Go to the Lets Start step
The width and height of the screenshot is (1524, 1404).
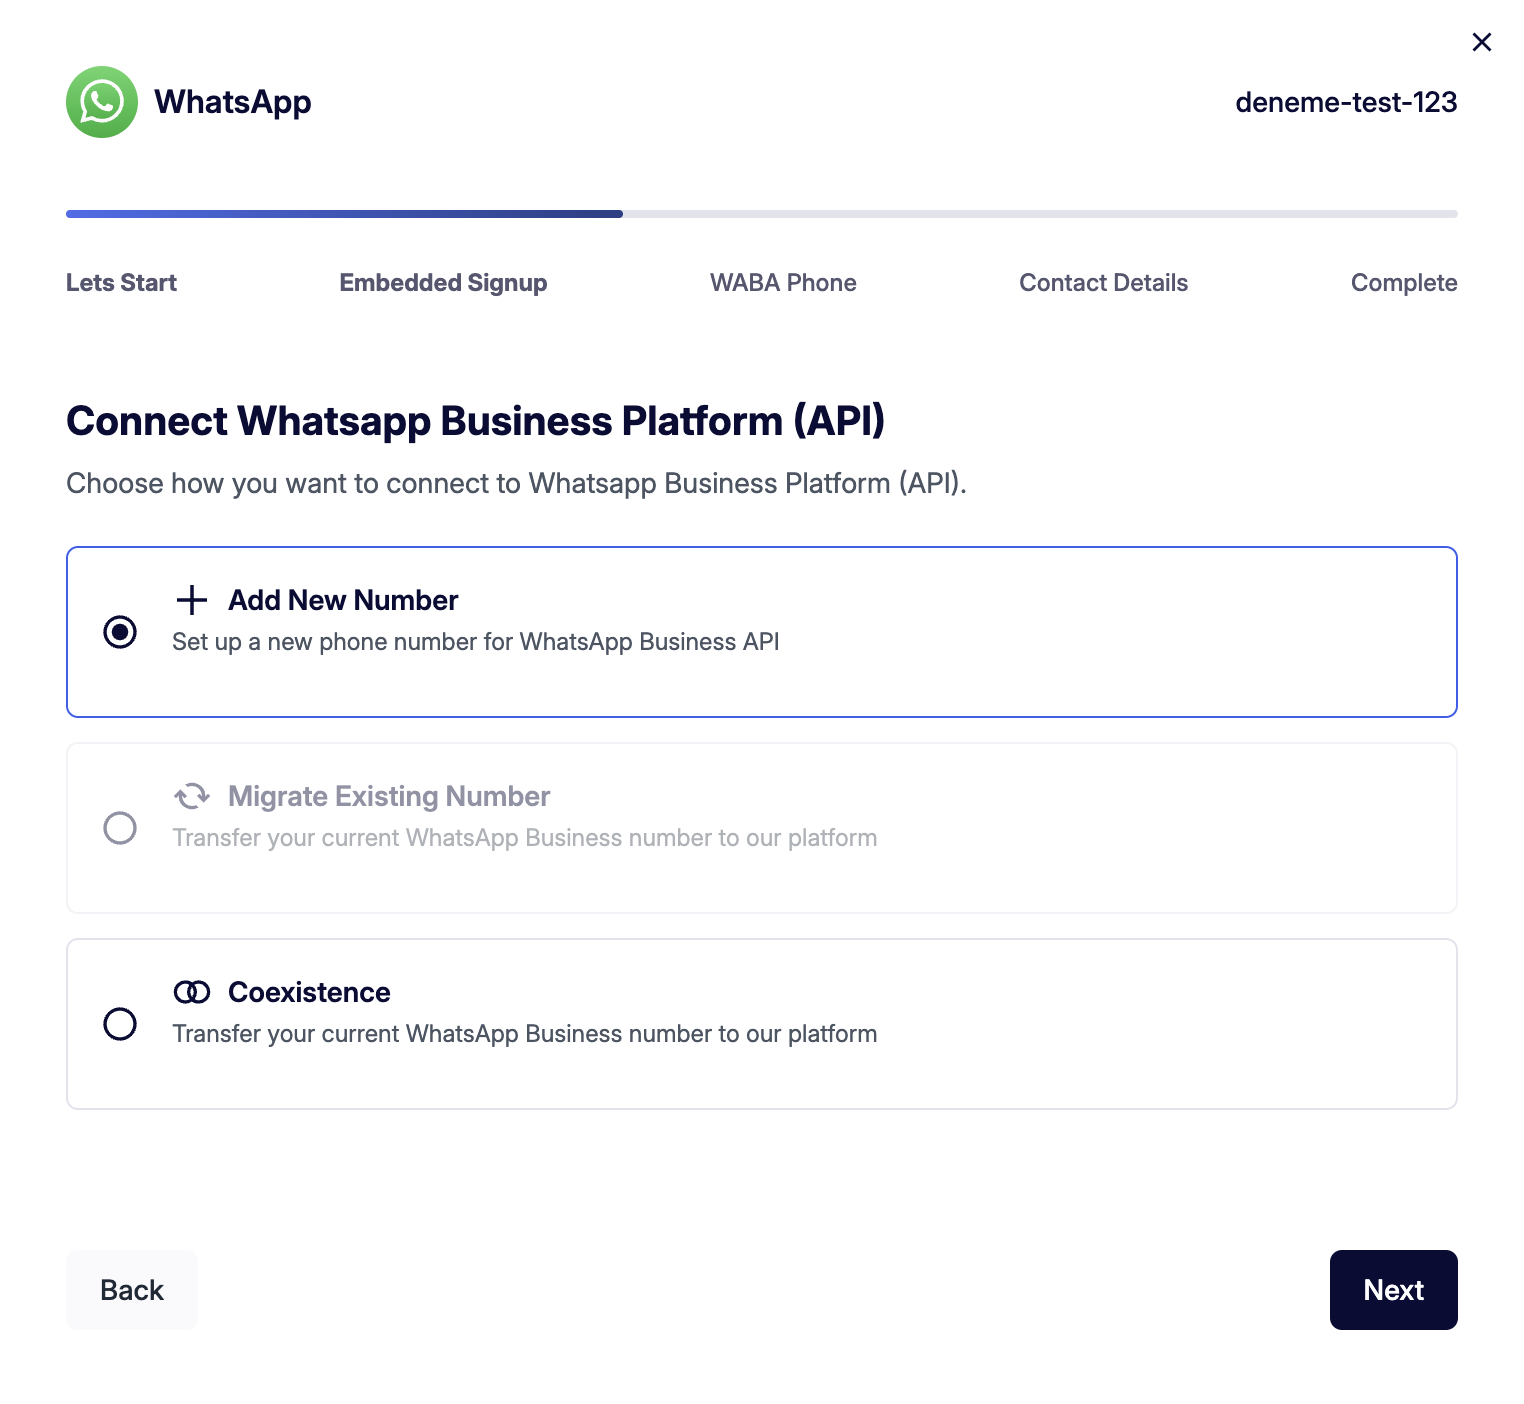coord(121,283)
